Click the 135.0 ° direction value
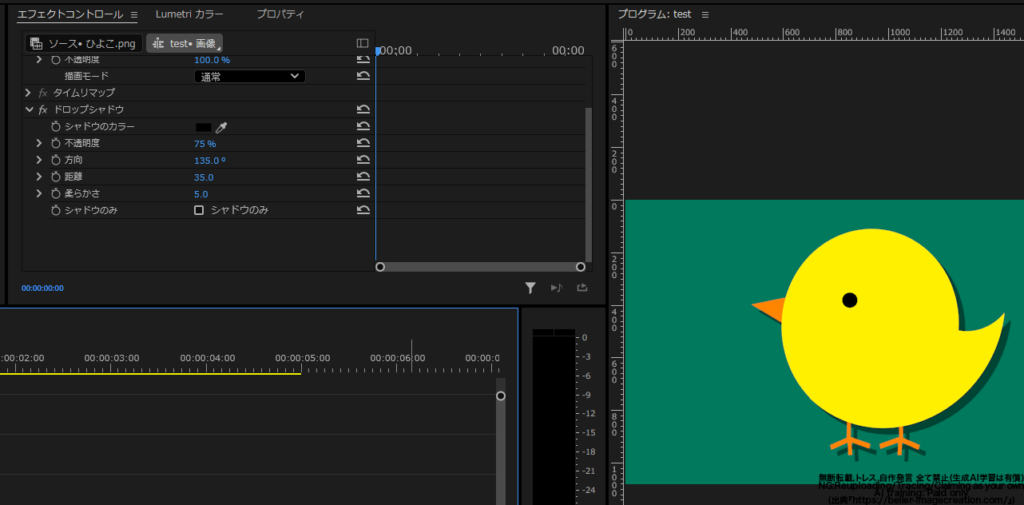Viewport: 1024px width, 505px height. (210, 160)
